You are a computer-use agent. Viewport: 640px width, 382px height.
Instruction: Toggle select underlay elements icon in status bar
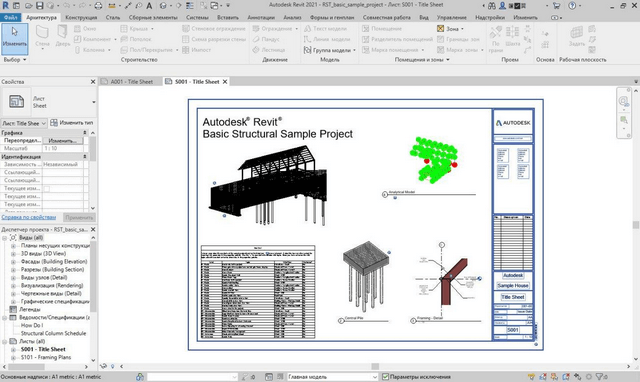tap(542, 377)
